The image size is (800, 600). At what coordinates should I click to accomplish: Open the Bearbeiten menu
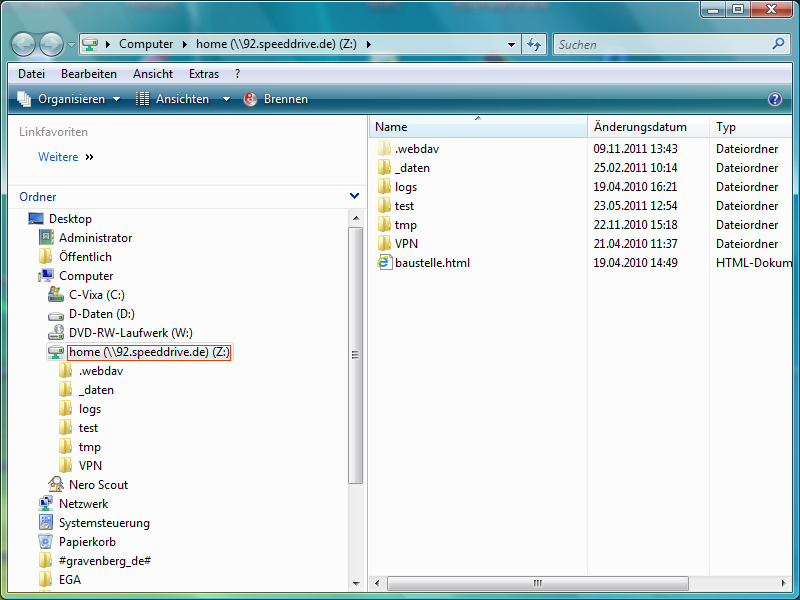(88, 74)
